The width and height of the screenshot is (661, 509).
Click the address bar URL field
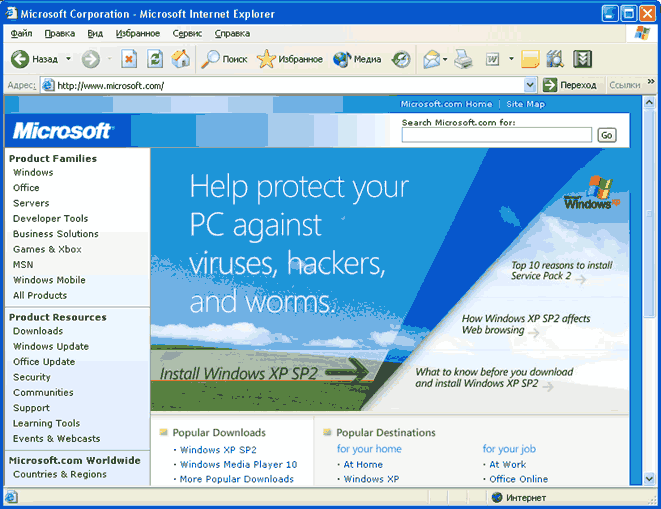coord(282,86)
